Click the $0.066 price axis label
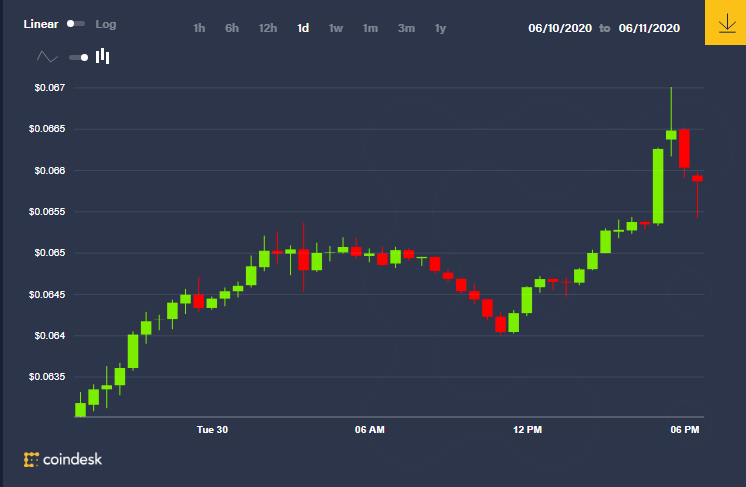Image resolution: width=746 pixels, height=487 pixels. [x=50, y=170]
